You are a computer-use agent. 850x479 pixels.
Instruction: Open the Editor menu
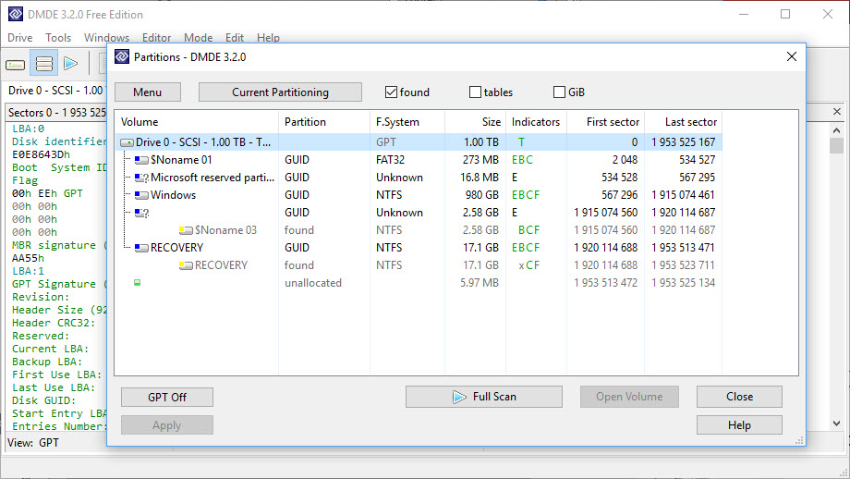coord(157,38)
